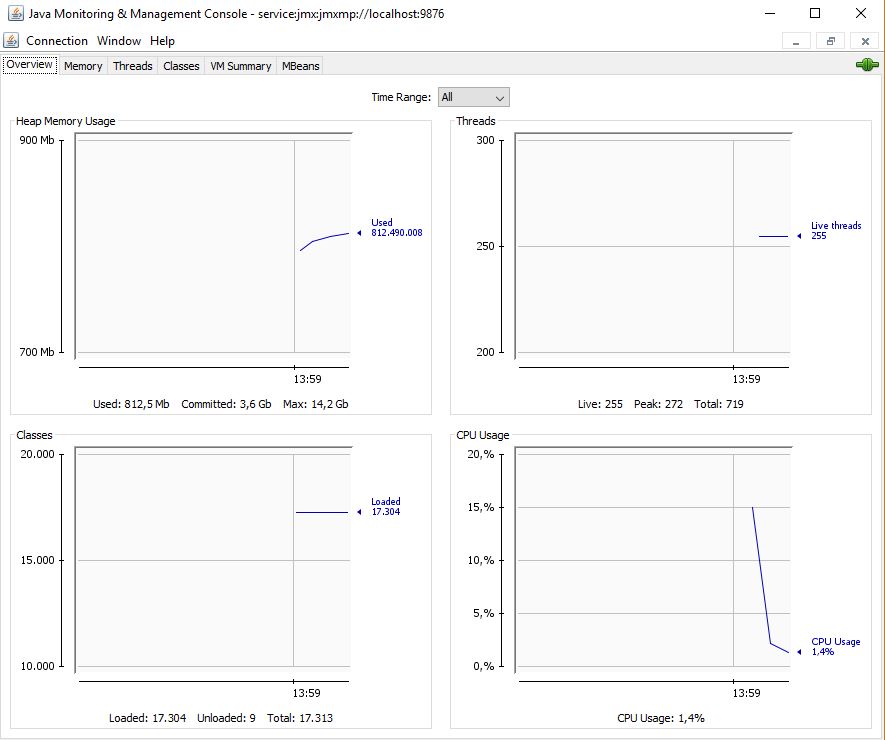This screenshot has width=885, height=740.
Task: Click the Time Range label
Action: (401, 97)
